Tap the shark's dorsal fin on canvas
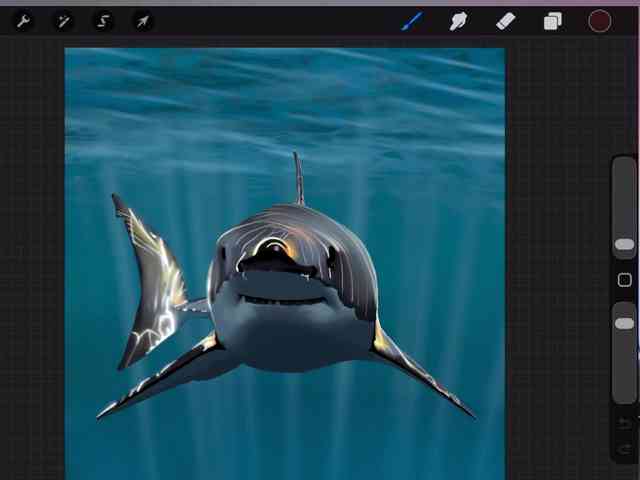The image size is (640, 480). 298,180
